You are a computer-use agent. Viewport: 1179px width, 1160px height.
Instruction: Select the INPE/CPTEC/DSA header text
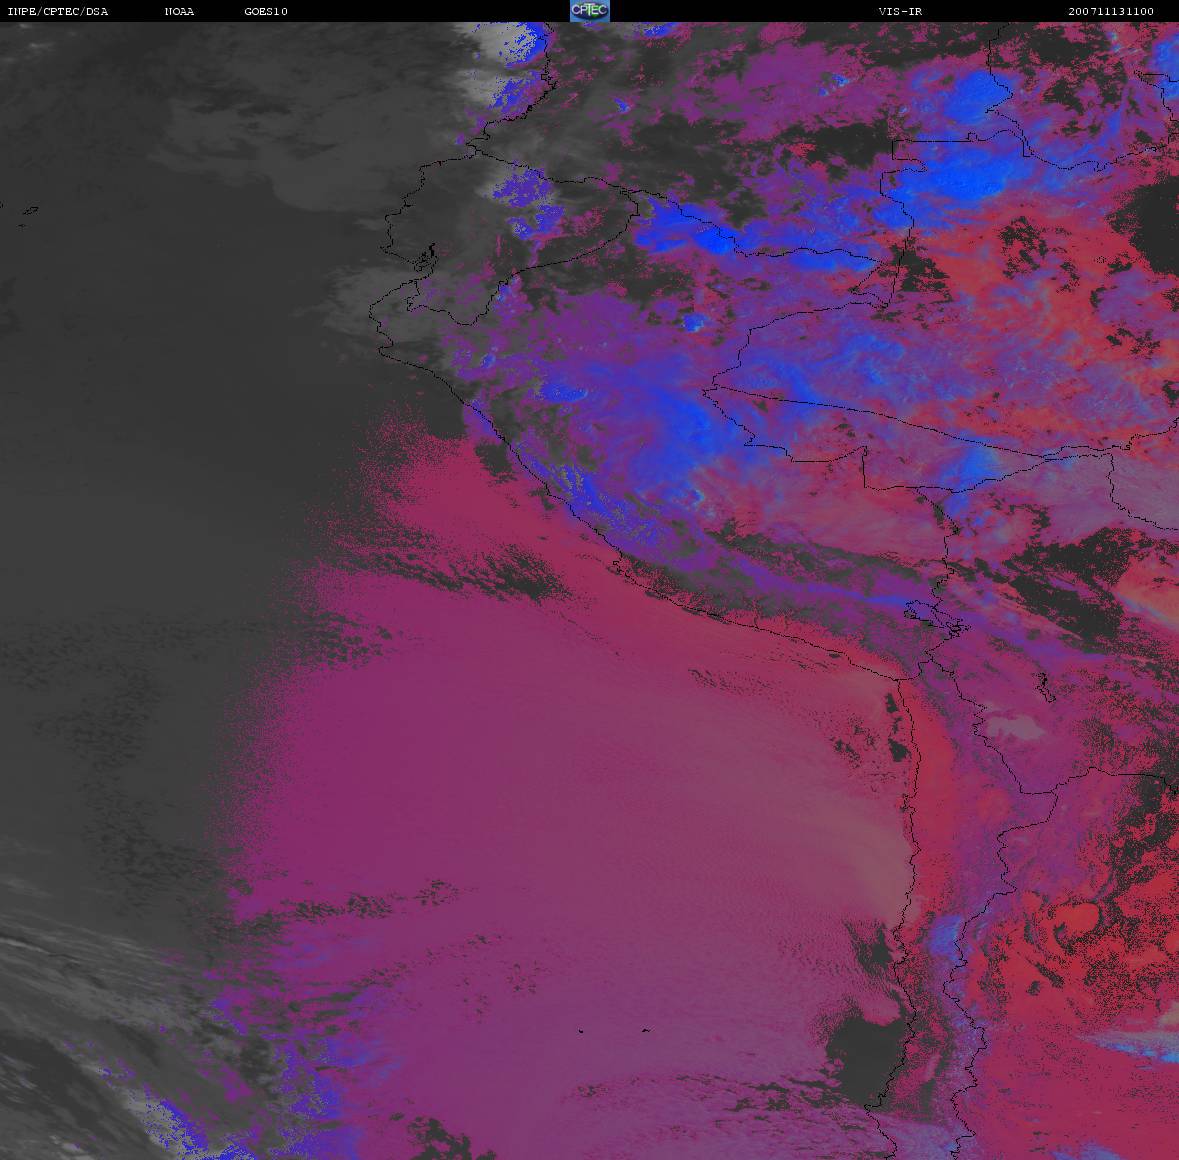[58, 11]
